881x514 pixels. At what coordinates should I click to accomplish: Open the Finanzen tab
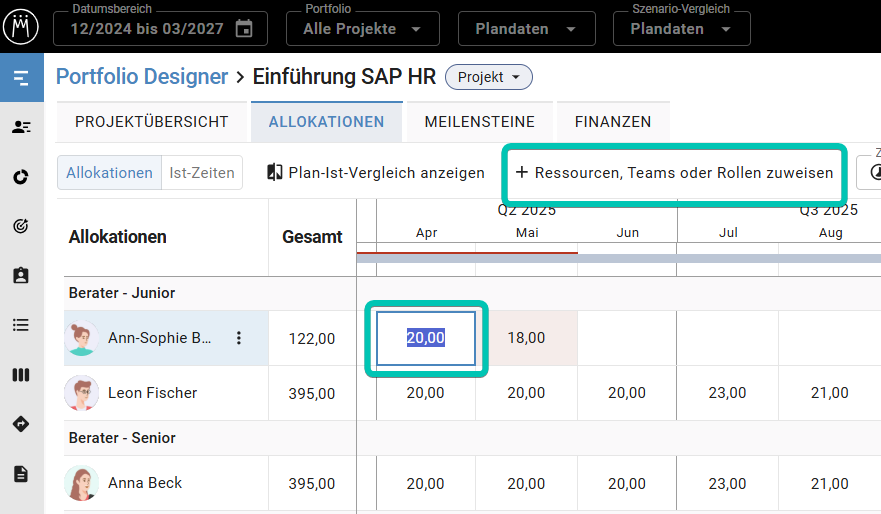[612, 122]
